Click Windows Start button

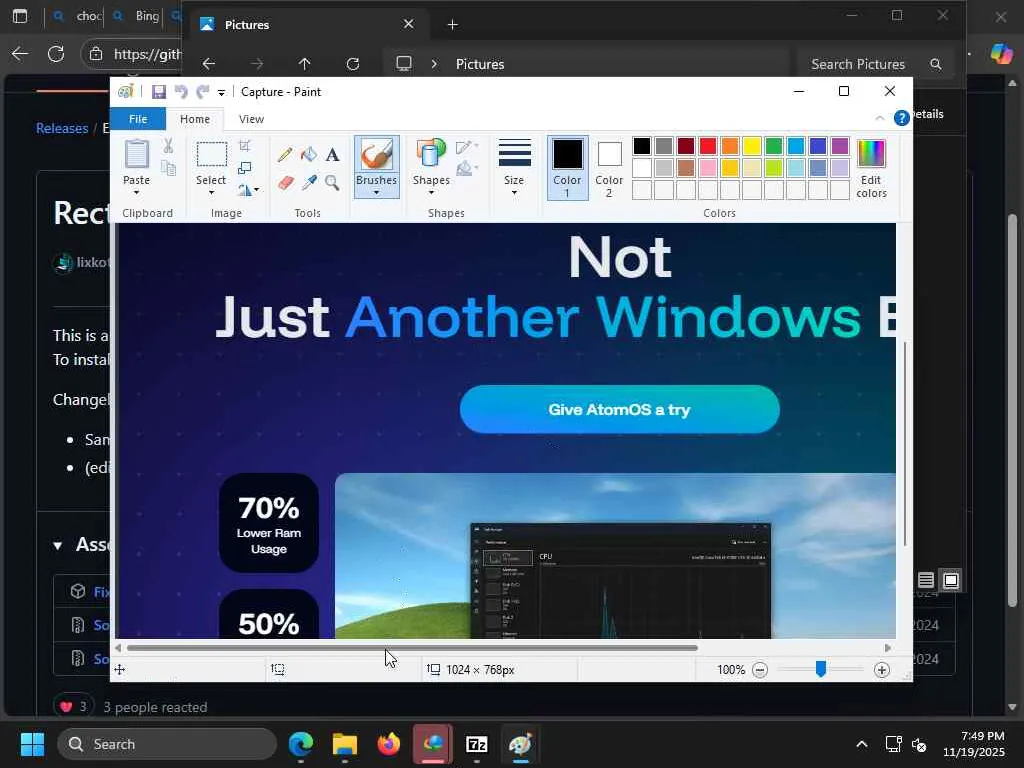(32, 744)
